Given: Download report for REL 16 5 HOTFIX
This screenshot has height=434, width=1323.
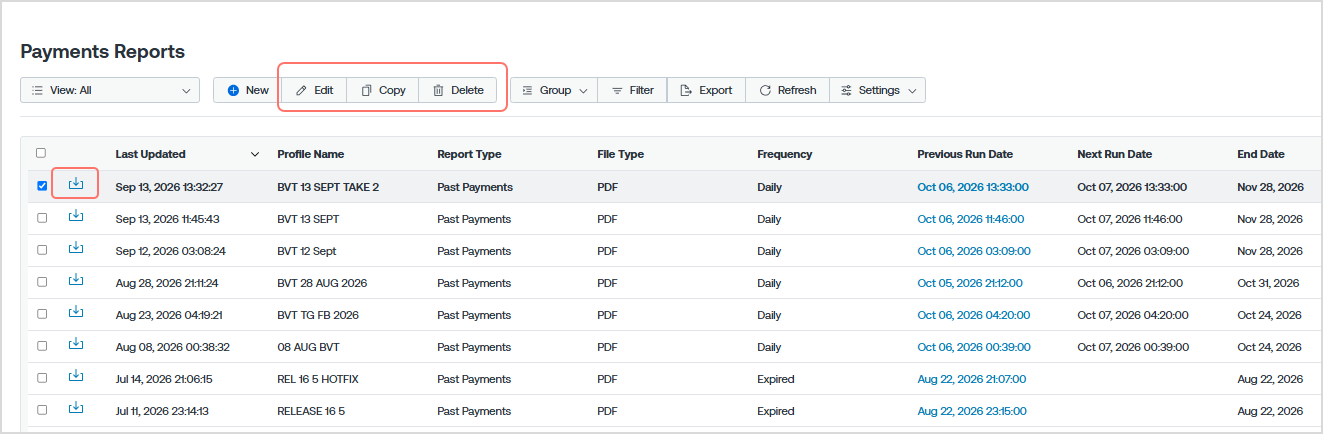Looking at the screenshot, I should tap(76, 376).
